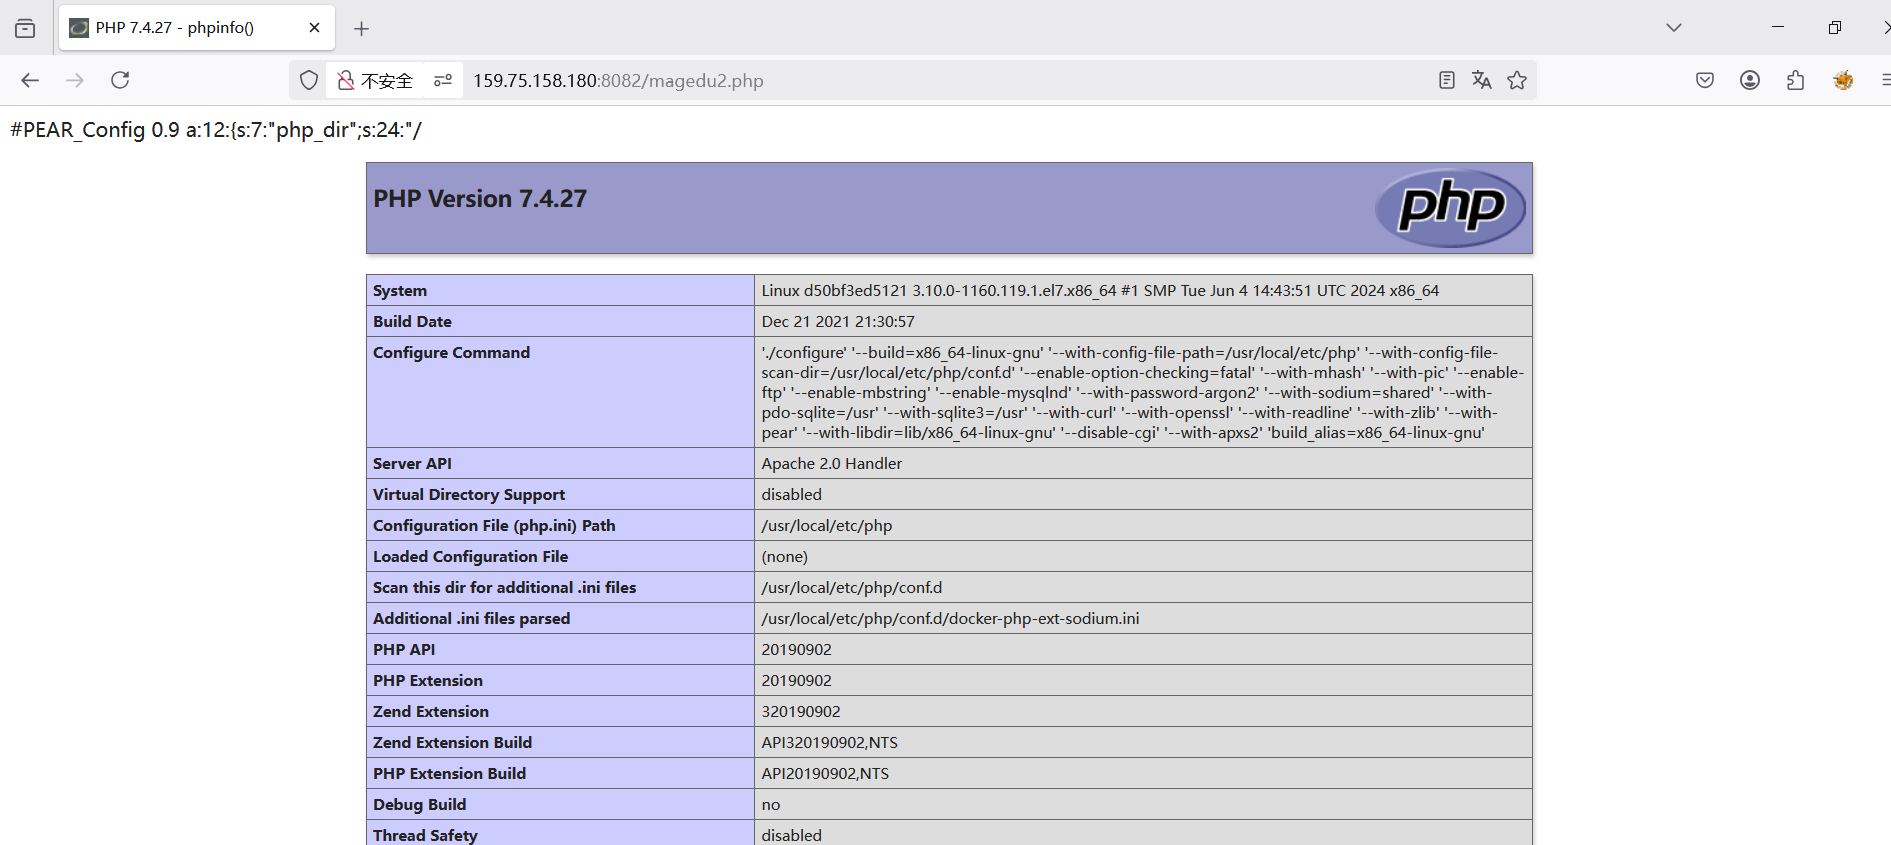Open the account profile icon
The image size is (1891, 845).
(x=1750, y=80)
